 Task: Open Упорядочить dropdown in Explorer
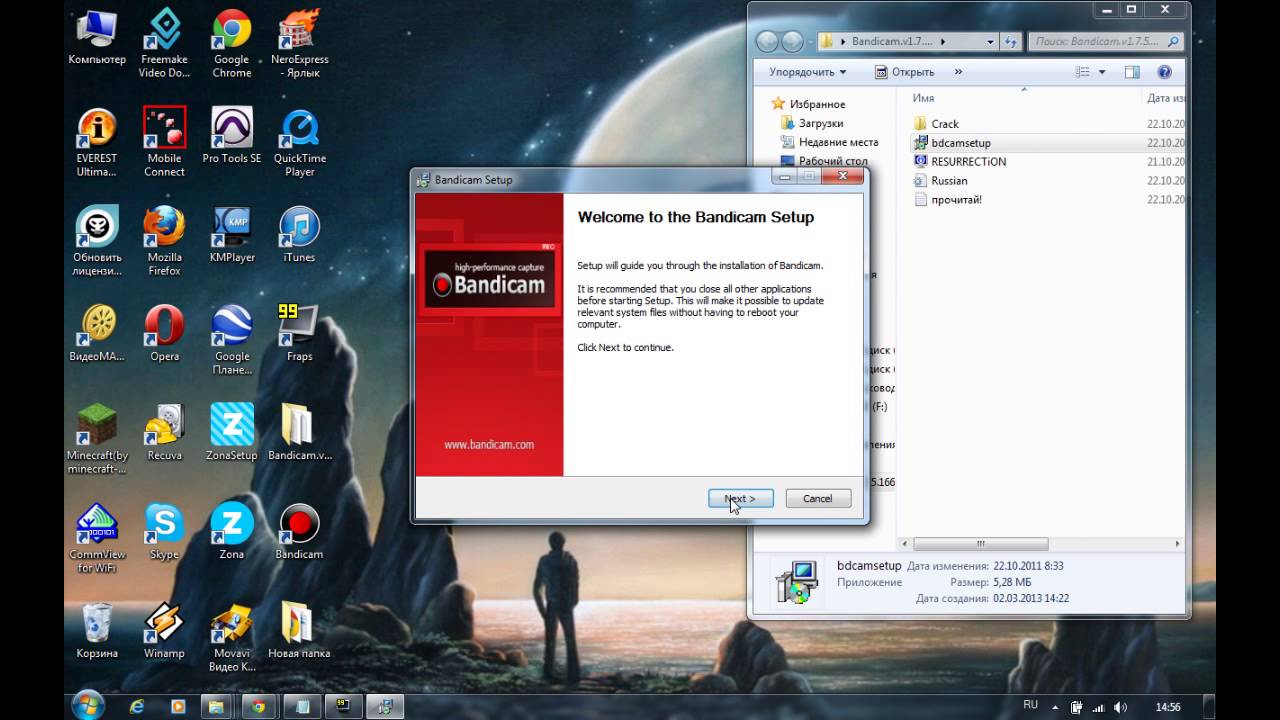tap(807, 72)
